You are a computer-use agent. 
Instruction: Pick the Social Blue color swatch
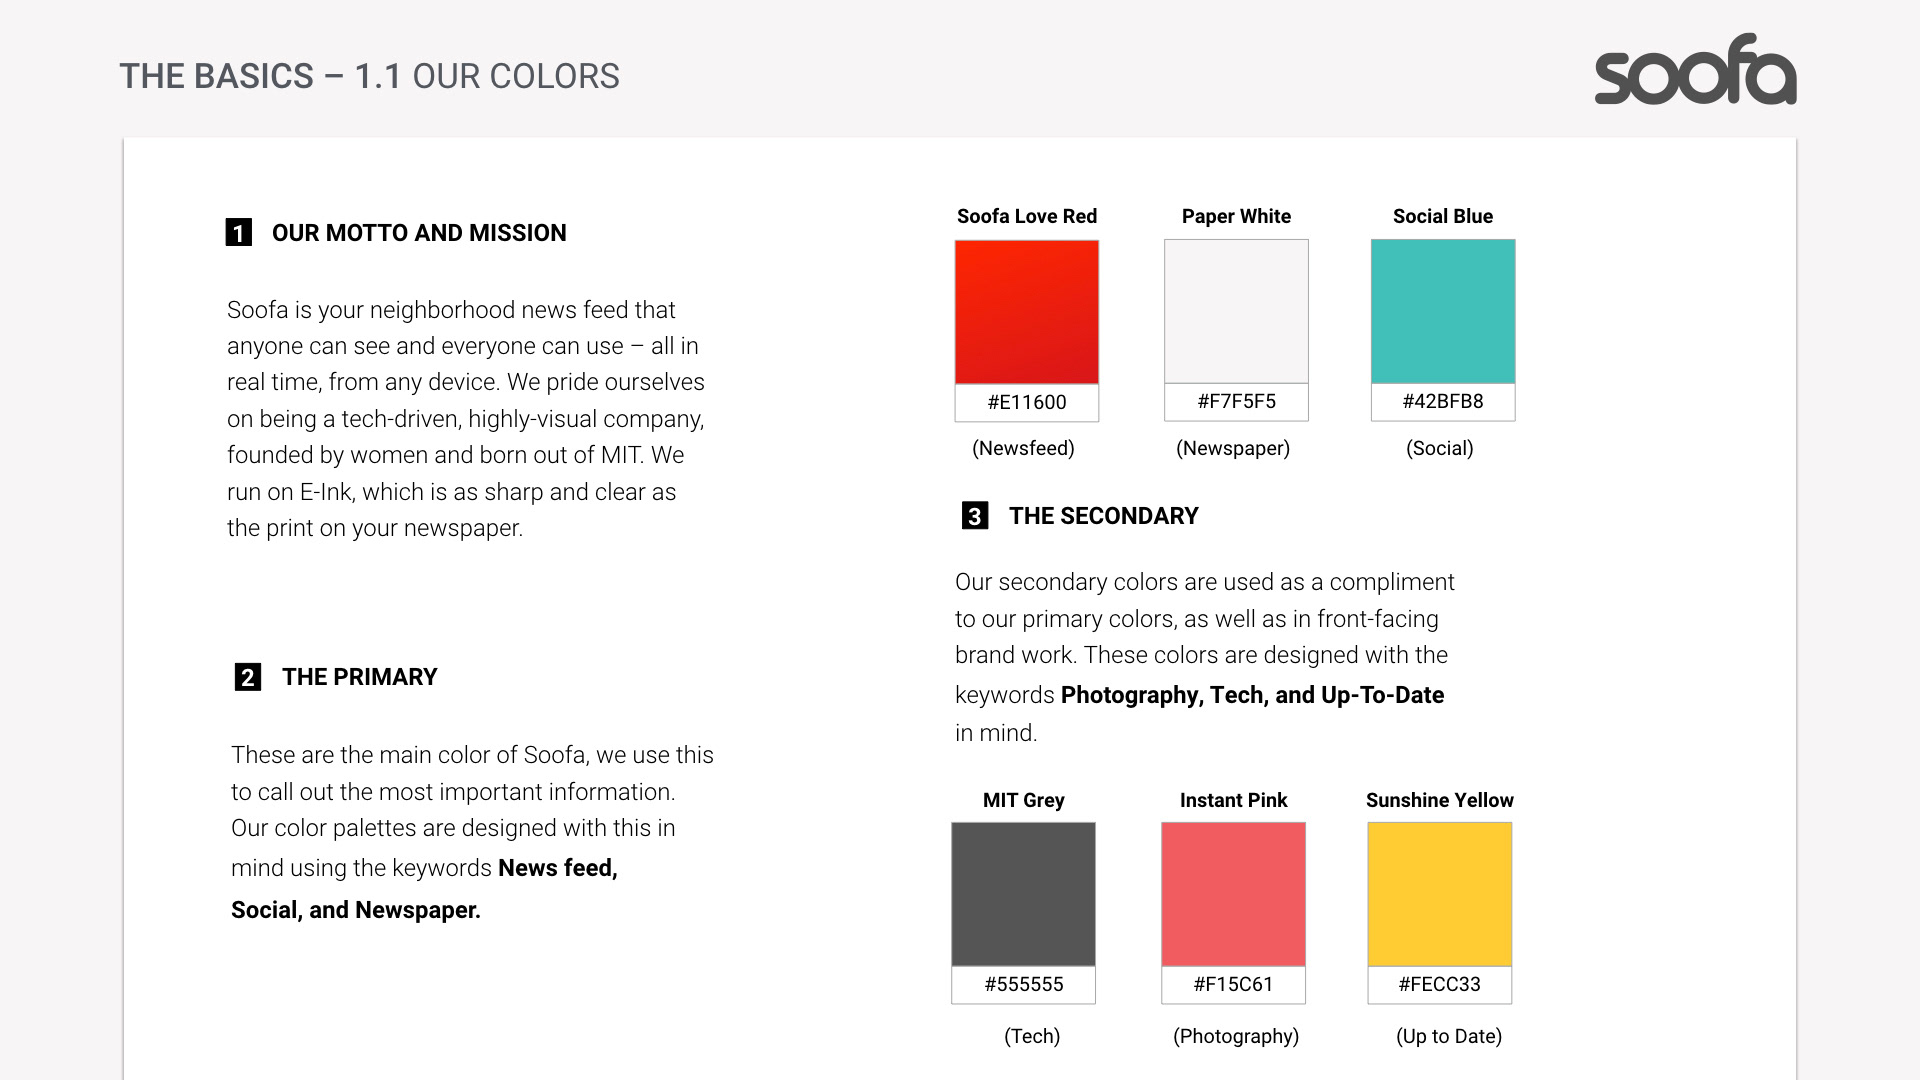click(1442, 311)
